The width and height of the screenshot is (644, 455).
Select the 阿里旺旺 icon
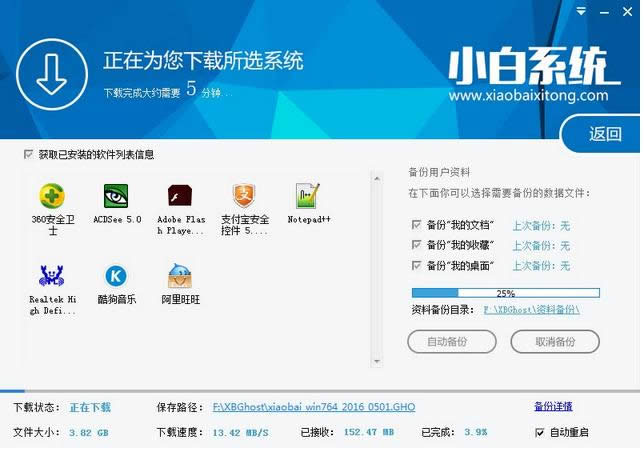click(180, 276)
